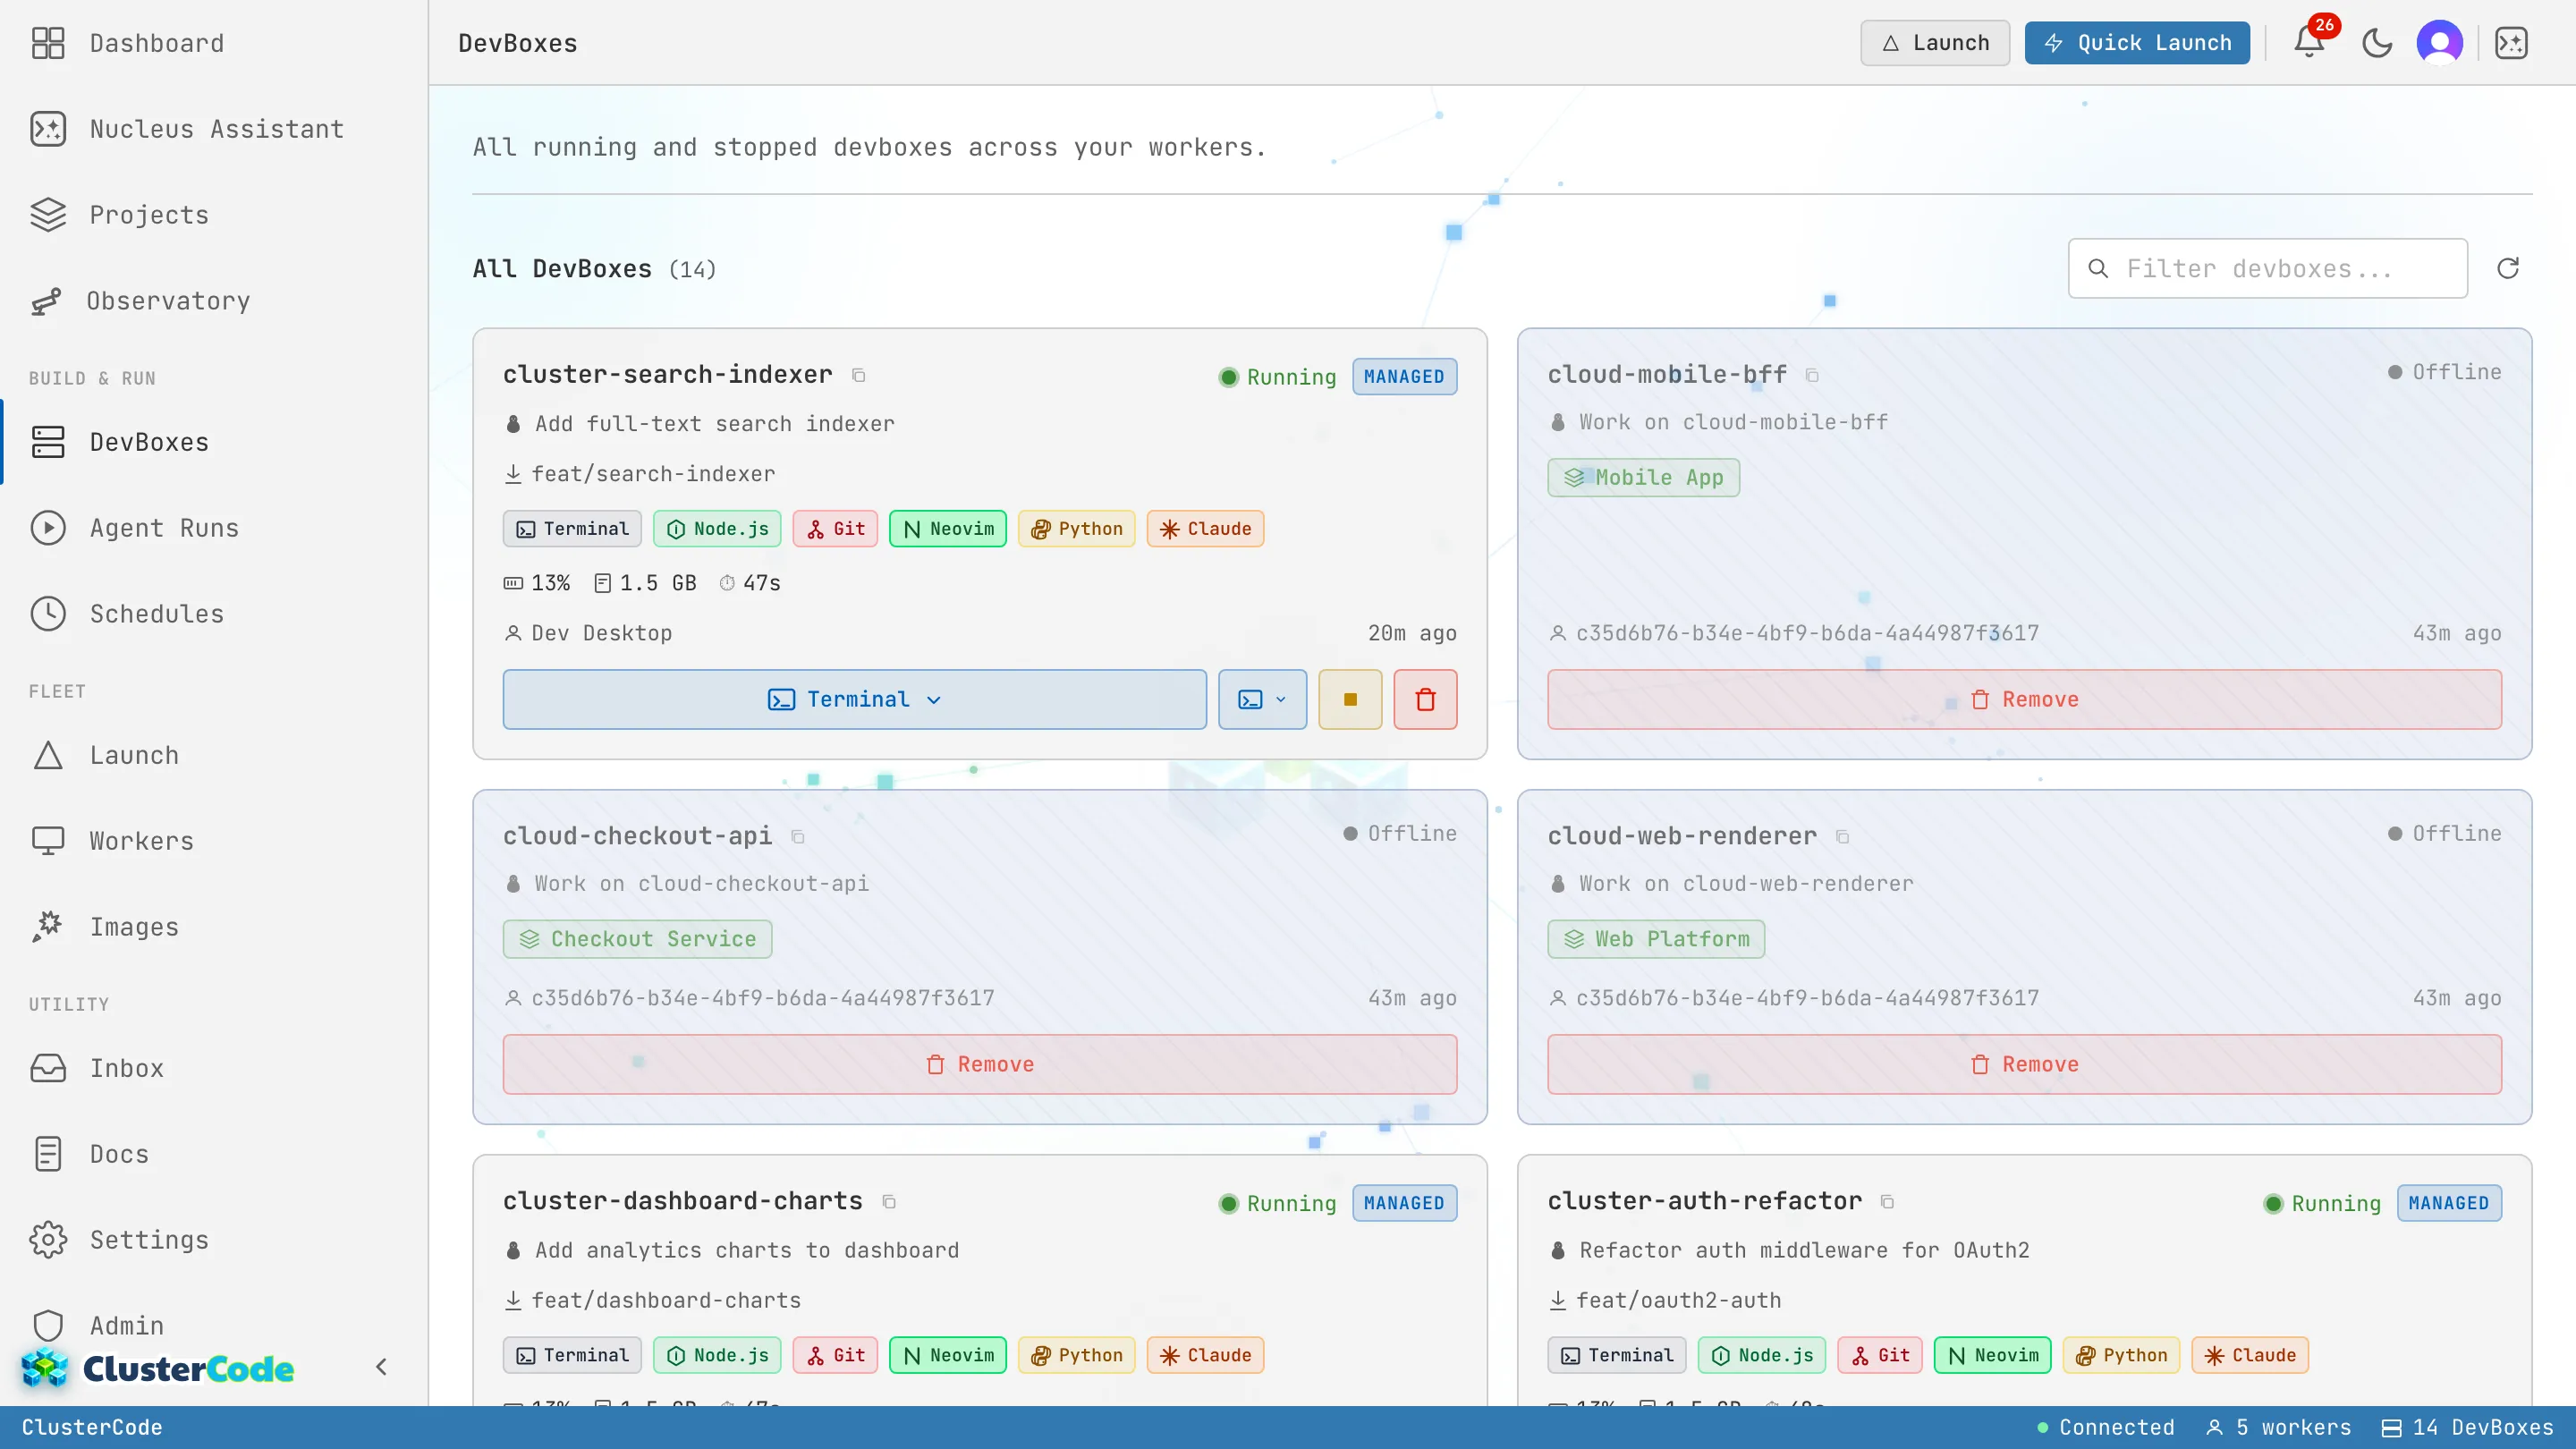Click the Quick Launch button

pos(2137,43)
